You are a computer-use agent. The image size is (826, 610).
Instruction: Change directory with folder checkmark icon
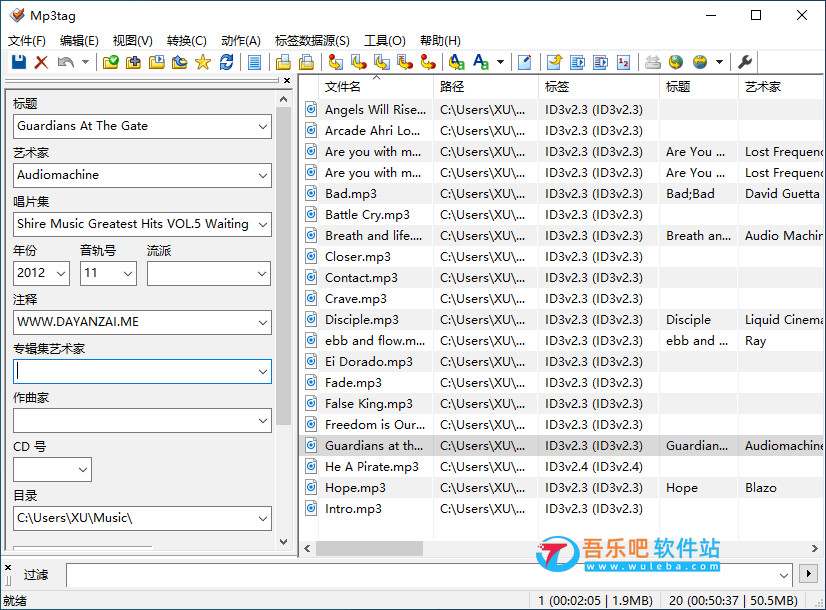point(111,62)
